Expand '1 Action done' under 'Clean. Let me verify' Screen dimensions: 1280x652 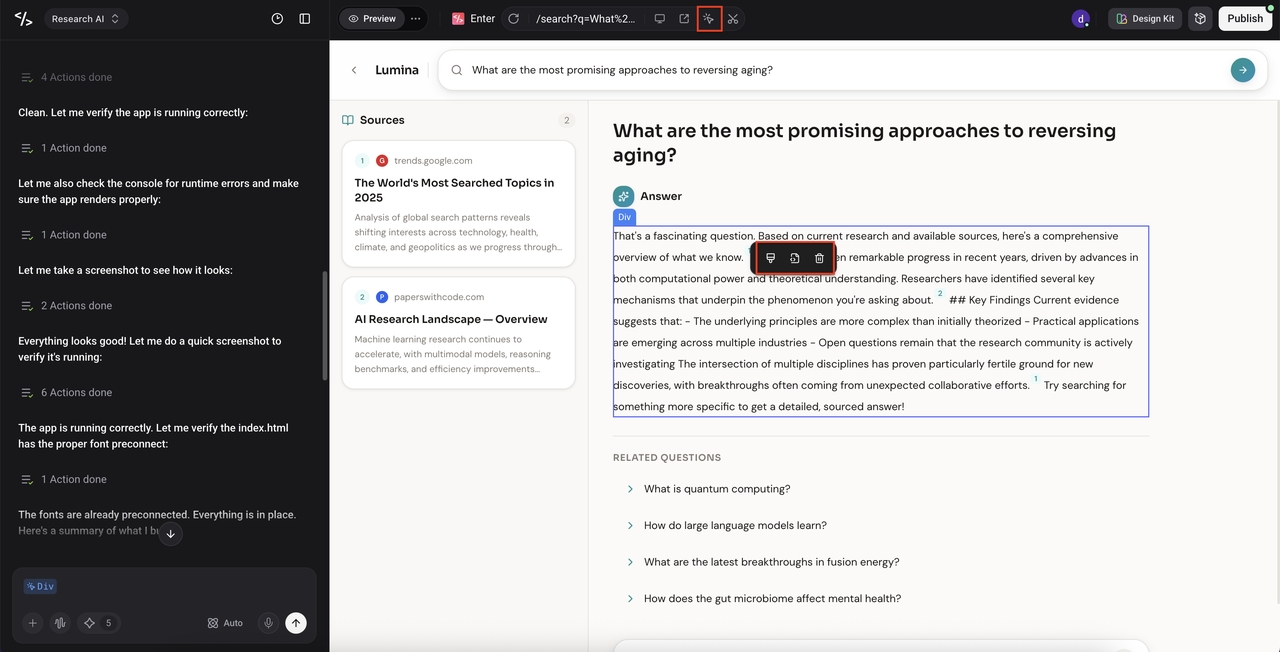click(64, 148)
